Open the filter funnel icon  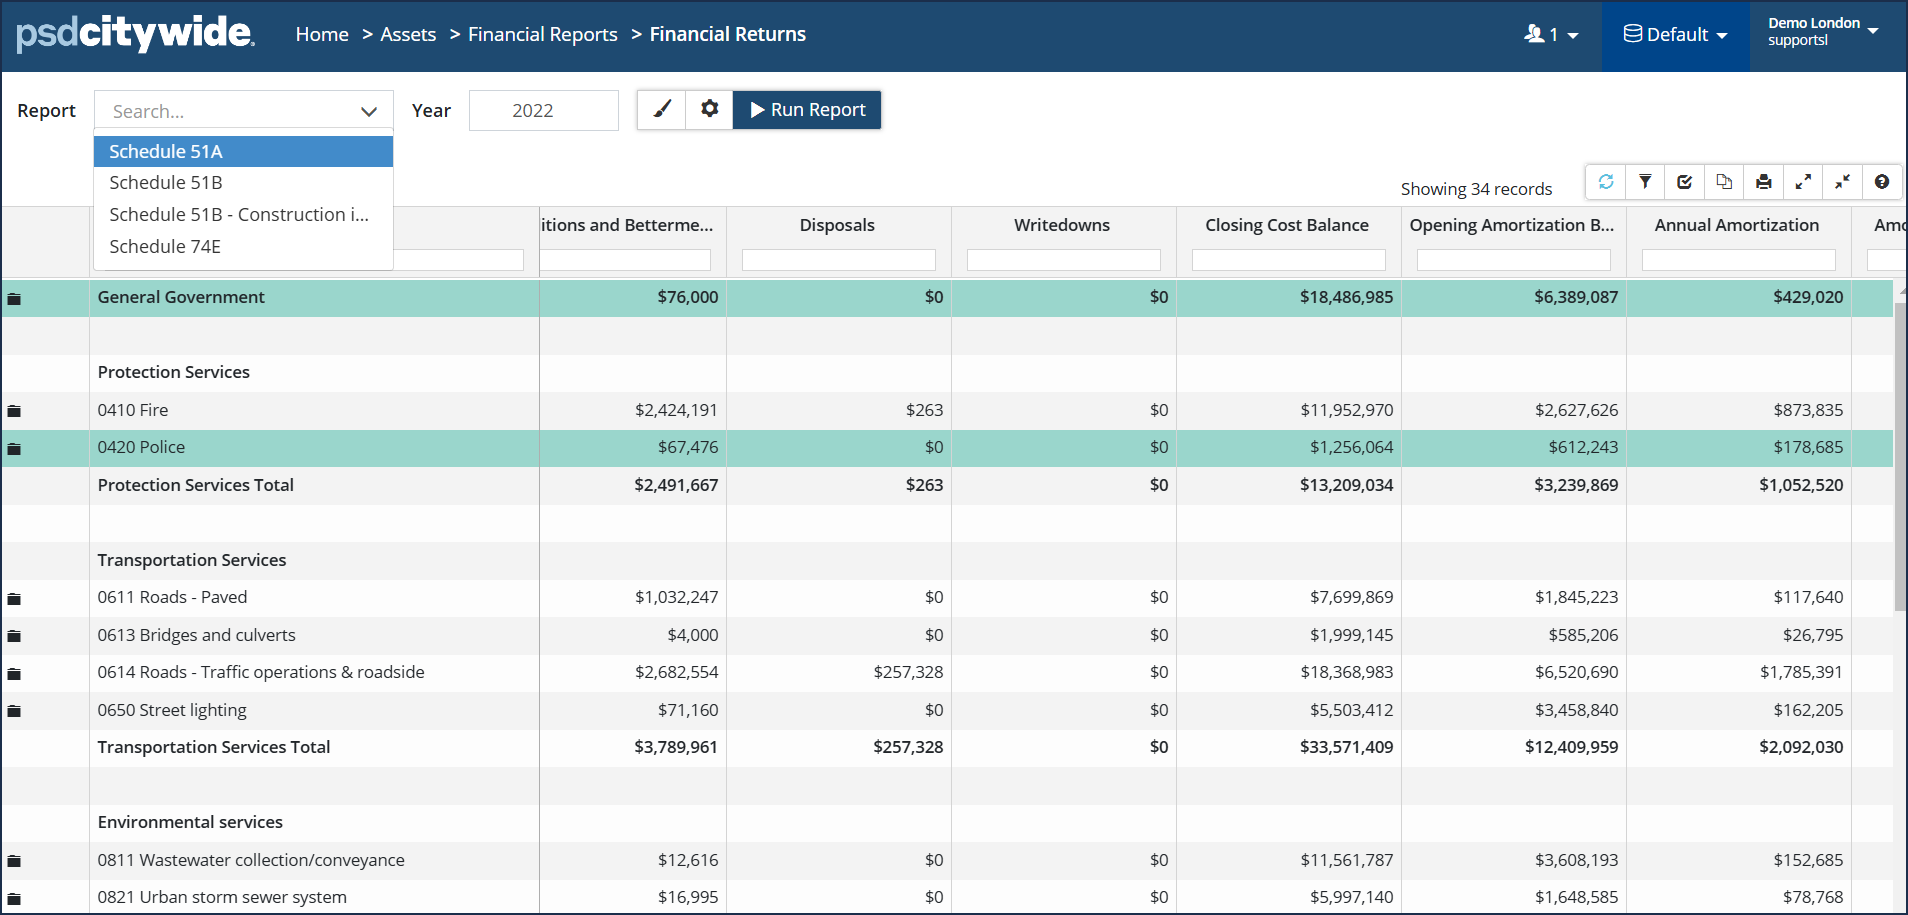[x=1645, y=182]
